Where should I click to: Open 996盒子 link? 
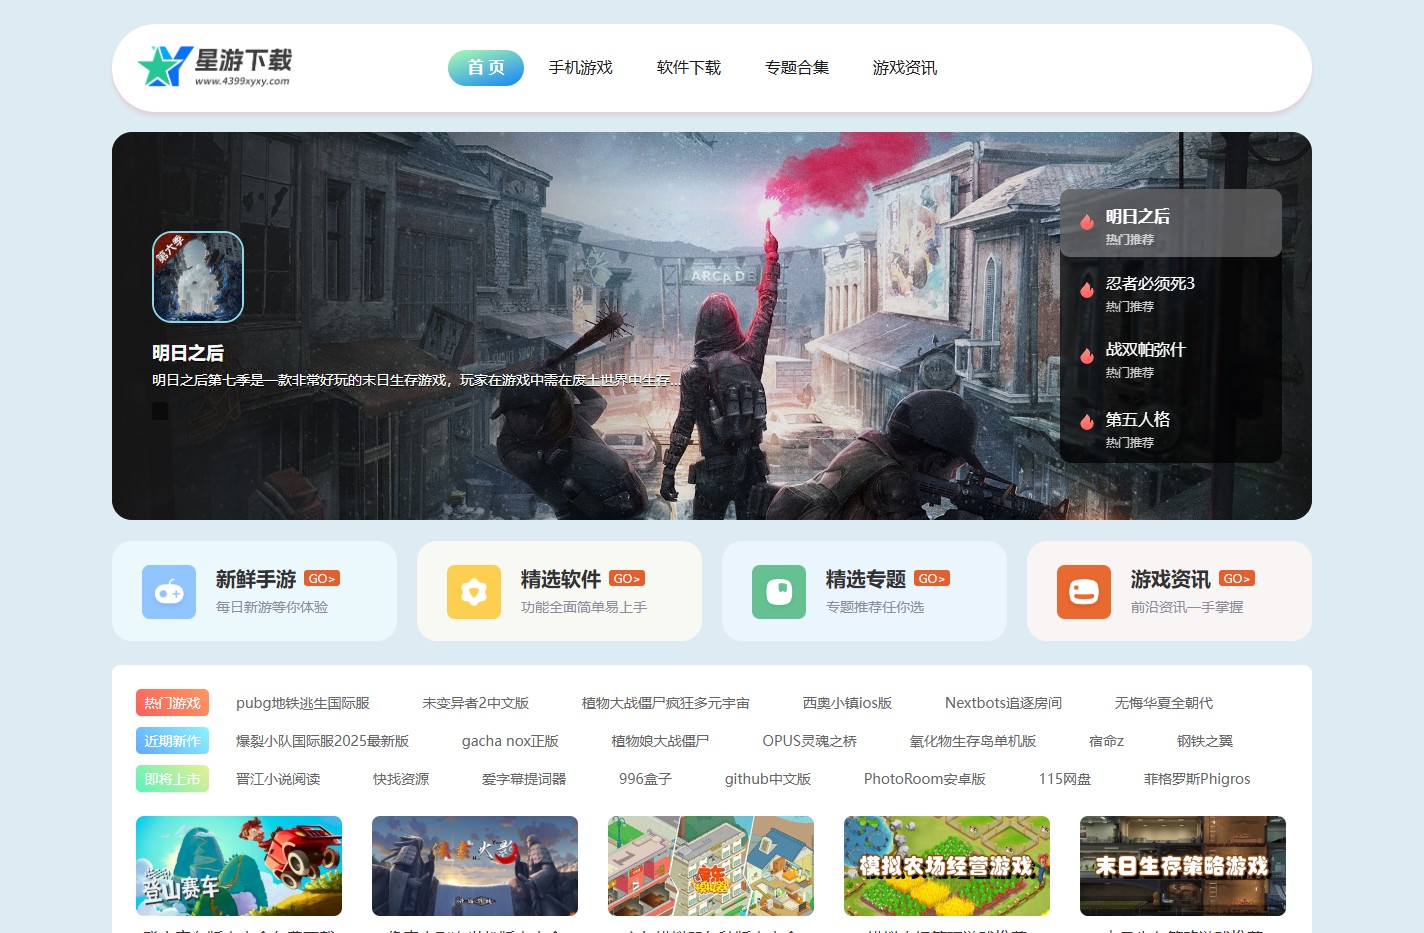point(646,779)
